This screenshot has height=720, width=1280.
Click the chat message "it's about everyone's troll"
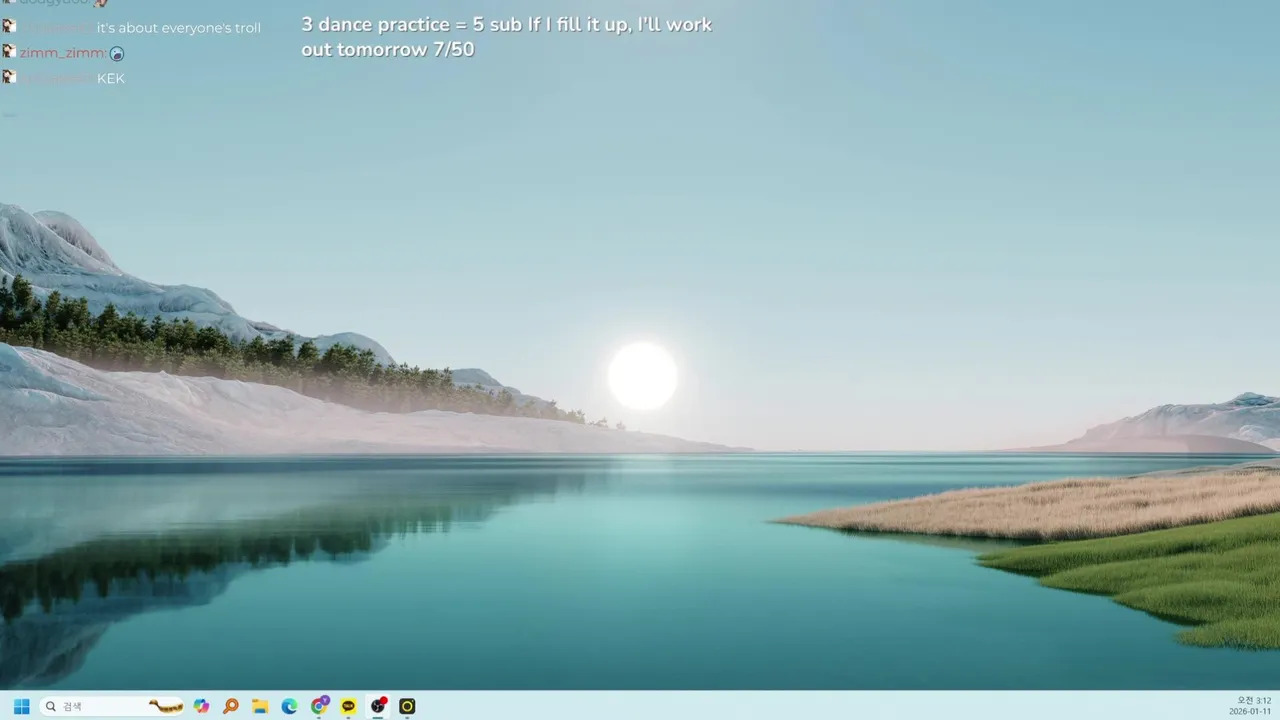[179, 28]
